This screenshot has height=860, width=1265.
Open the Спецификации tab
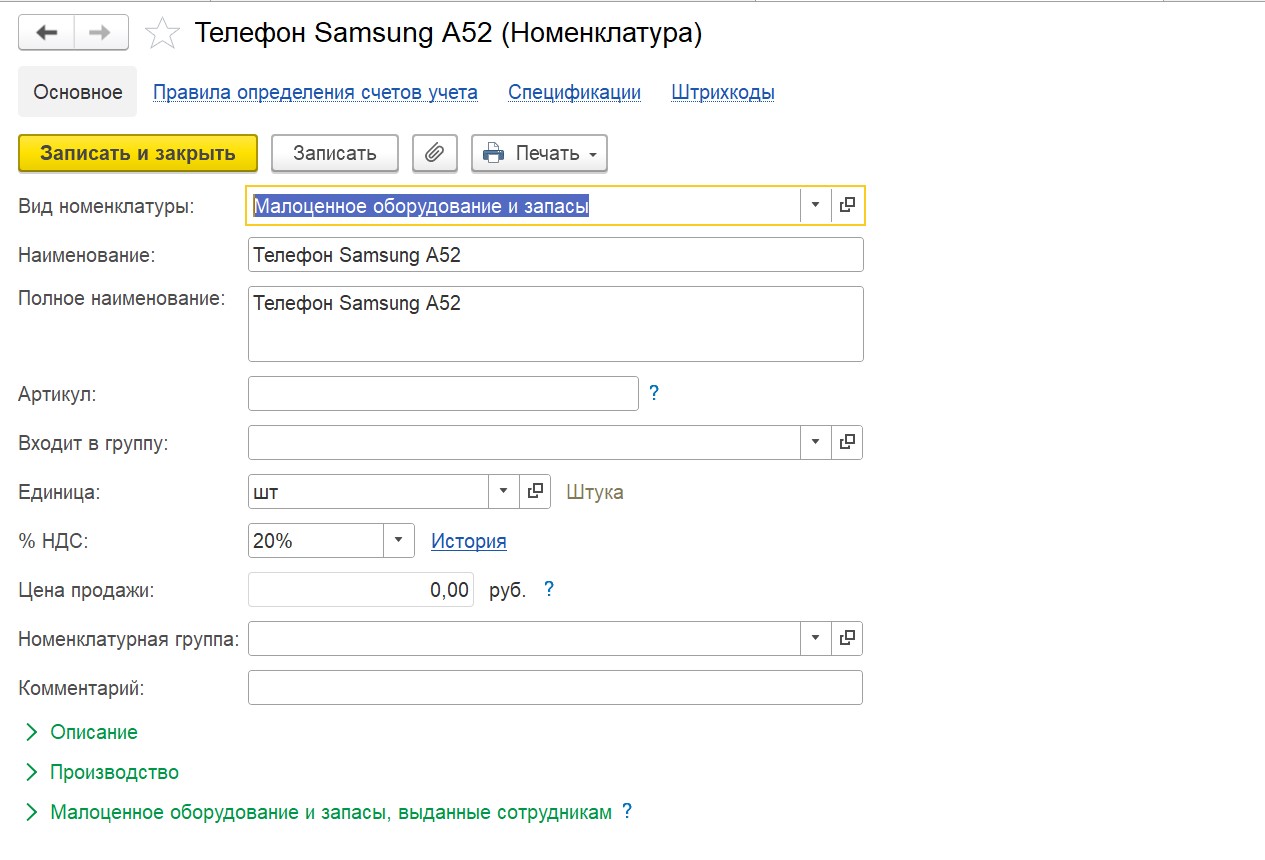(574, 92)
